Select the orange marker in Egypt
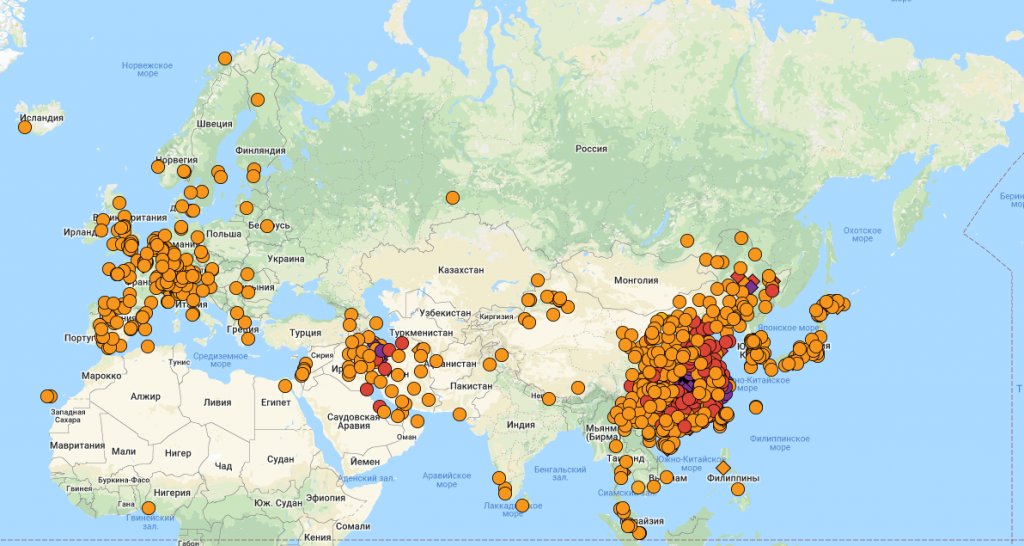This screenshot has height=546, width=1024. [x=285, y=386]
